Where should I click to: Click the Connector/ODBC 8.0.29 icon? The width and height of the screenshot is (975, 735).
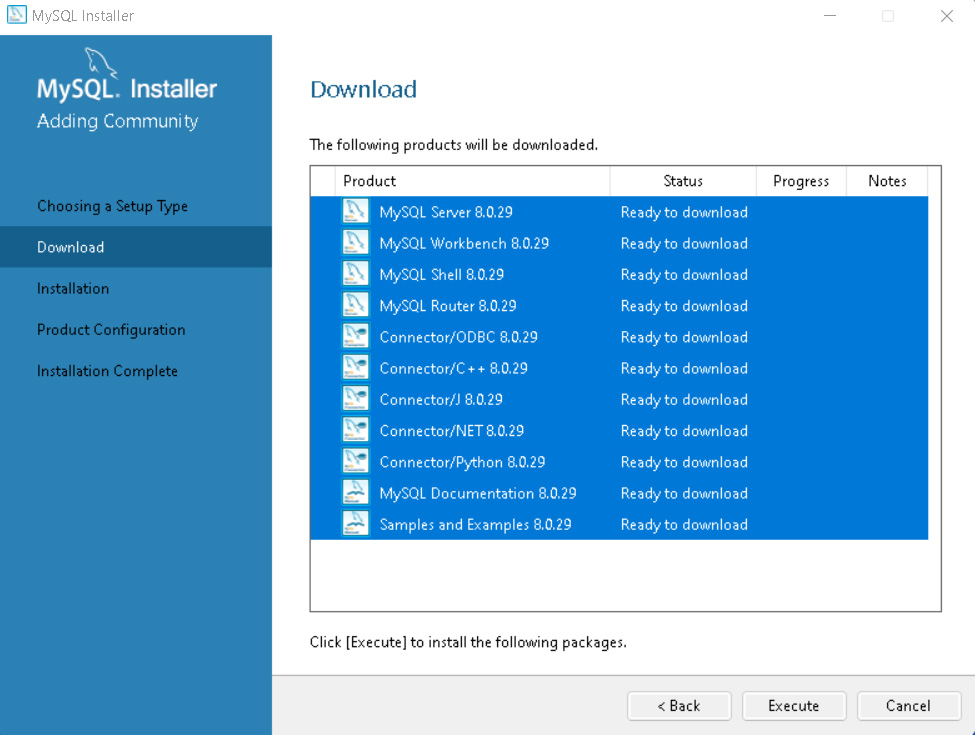click(x=356, y=336)
